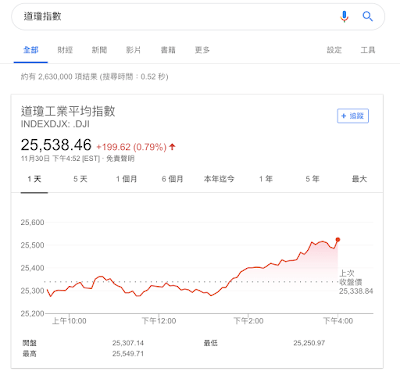Click the INDEXDJX: .DJI ticker text
This screenshot has height=375, width=400.
(55, 124)
